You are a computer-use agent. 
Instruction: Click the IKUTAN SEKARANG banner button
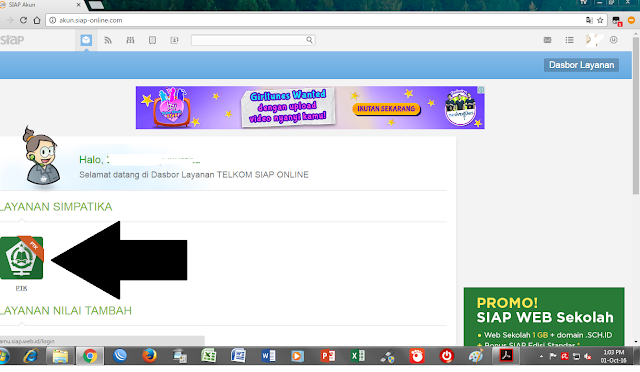pyautogui.click(x=386, y=109)
